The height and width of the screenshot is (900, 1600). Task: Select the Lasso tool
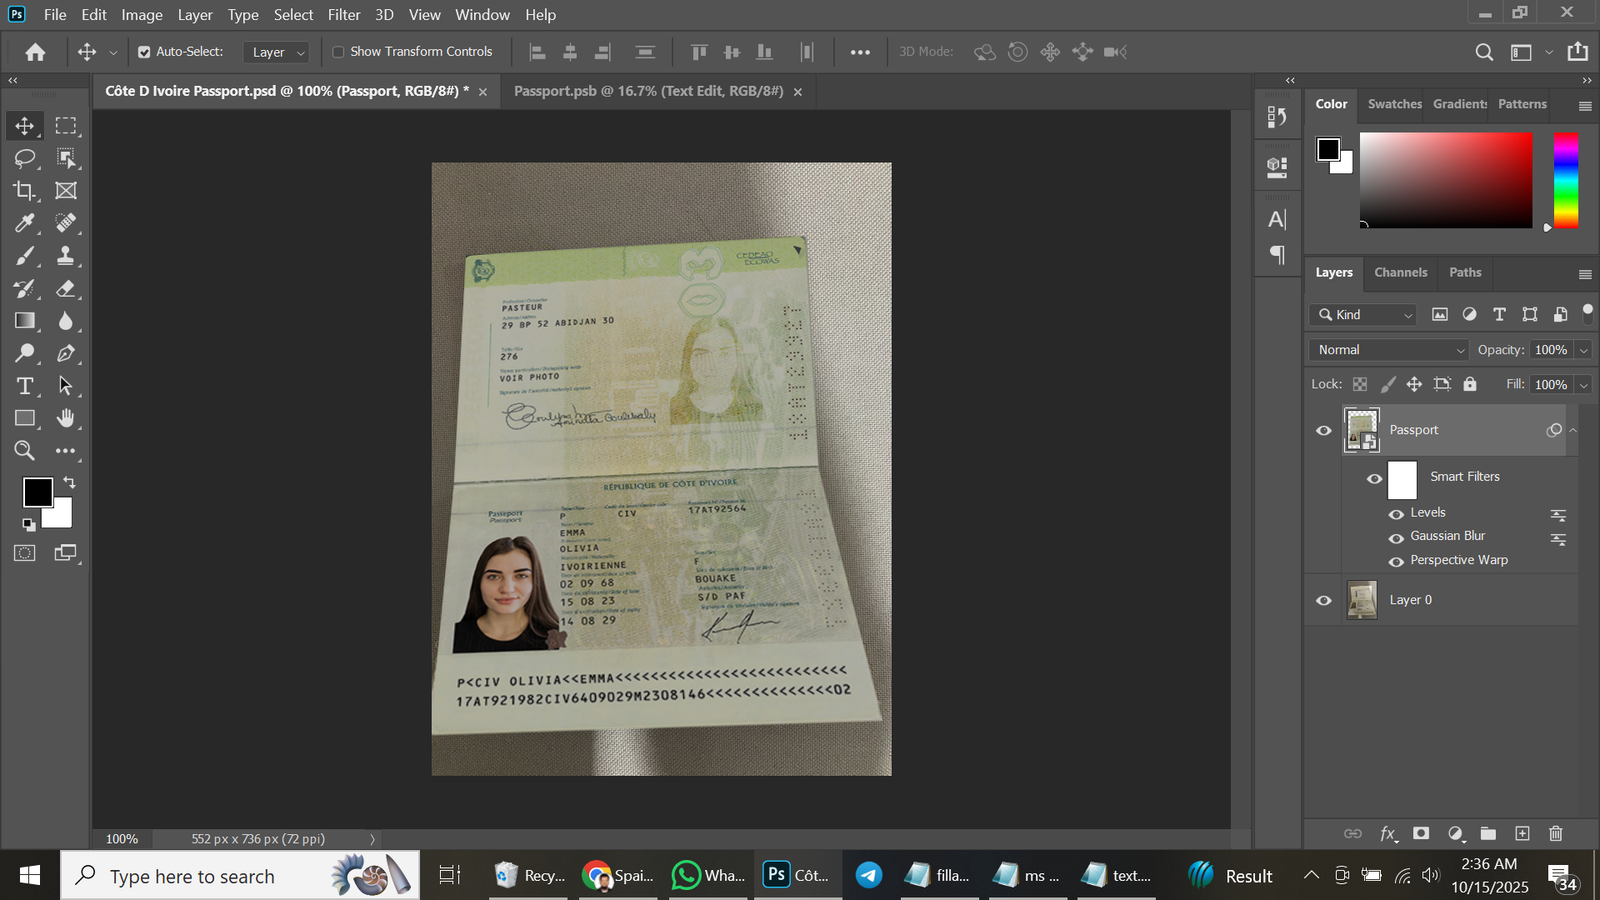point(25,158)
